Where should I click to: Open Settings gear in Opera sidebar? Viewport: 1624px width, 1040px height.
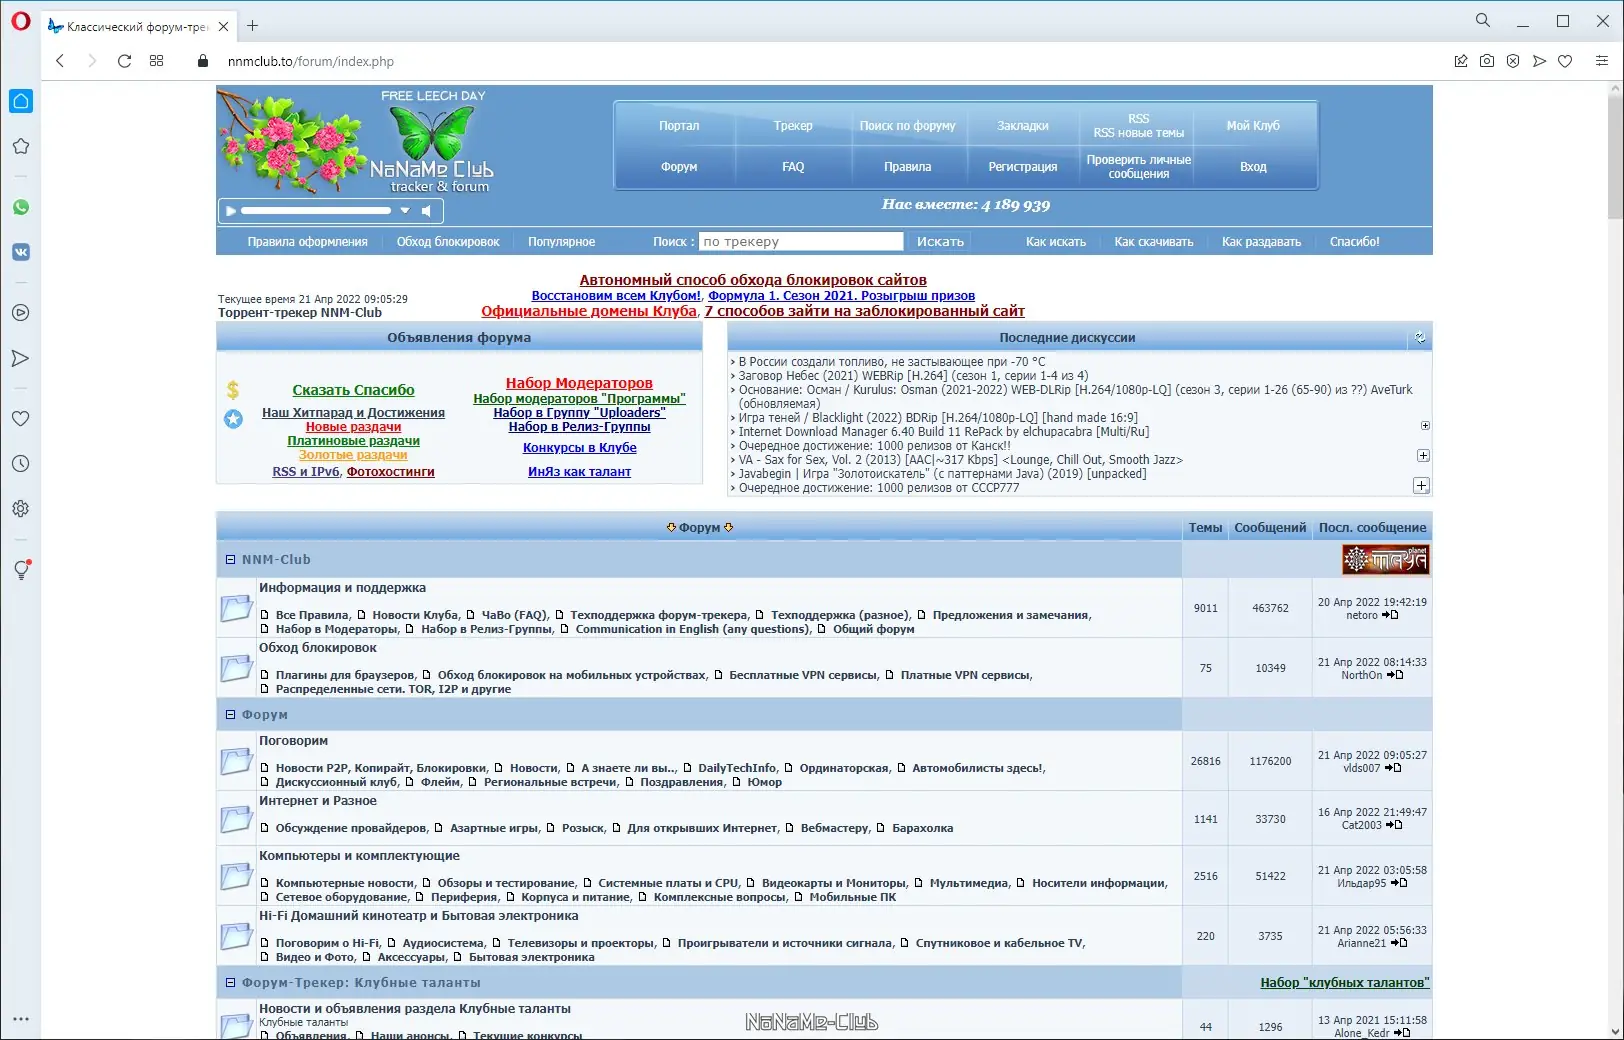click(21, 509)
